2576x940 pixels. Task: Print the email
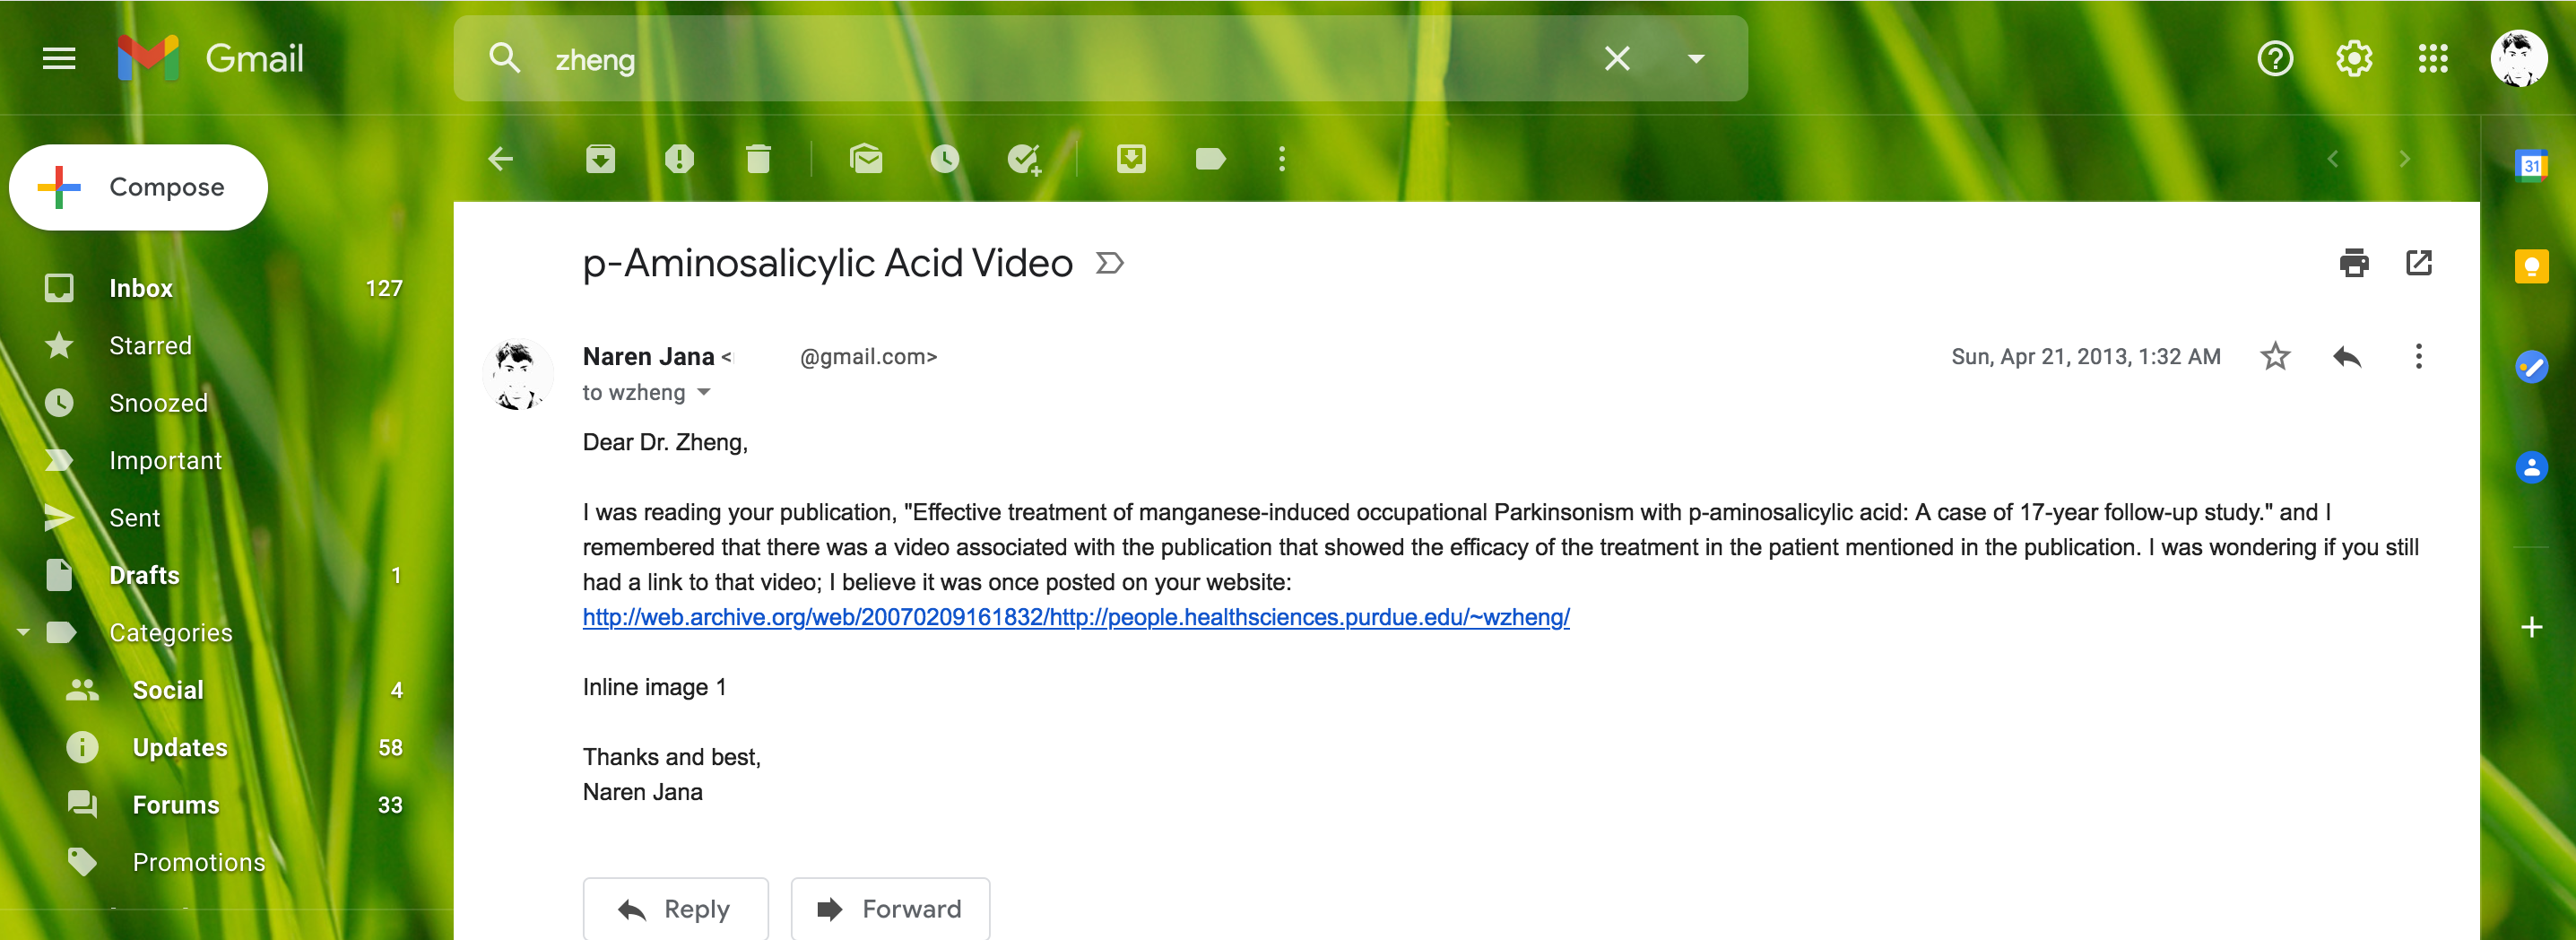[x=2355, y=262]
